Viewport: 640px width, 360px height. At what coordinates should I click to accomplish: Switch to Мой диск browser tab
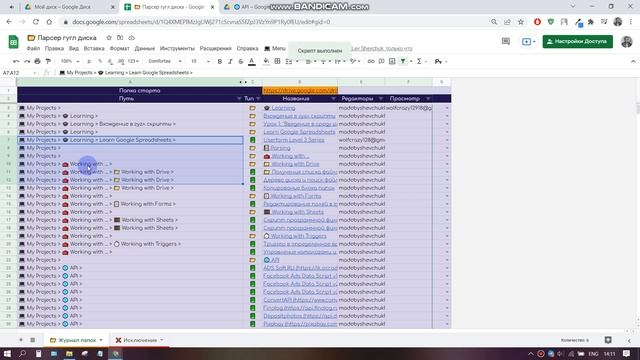[62, 7]
